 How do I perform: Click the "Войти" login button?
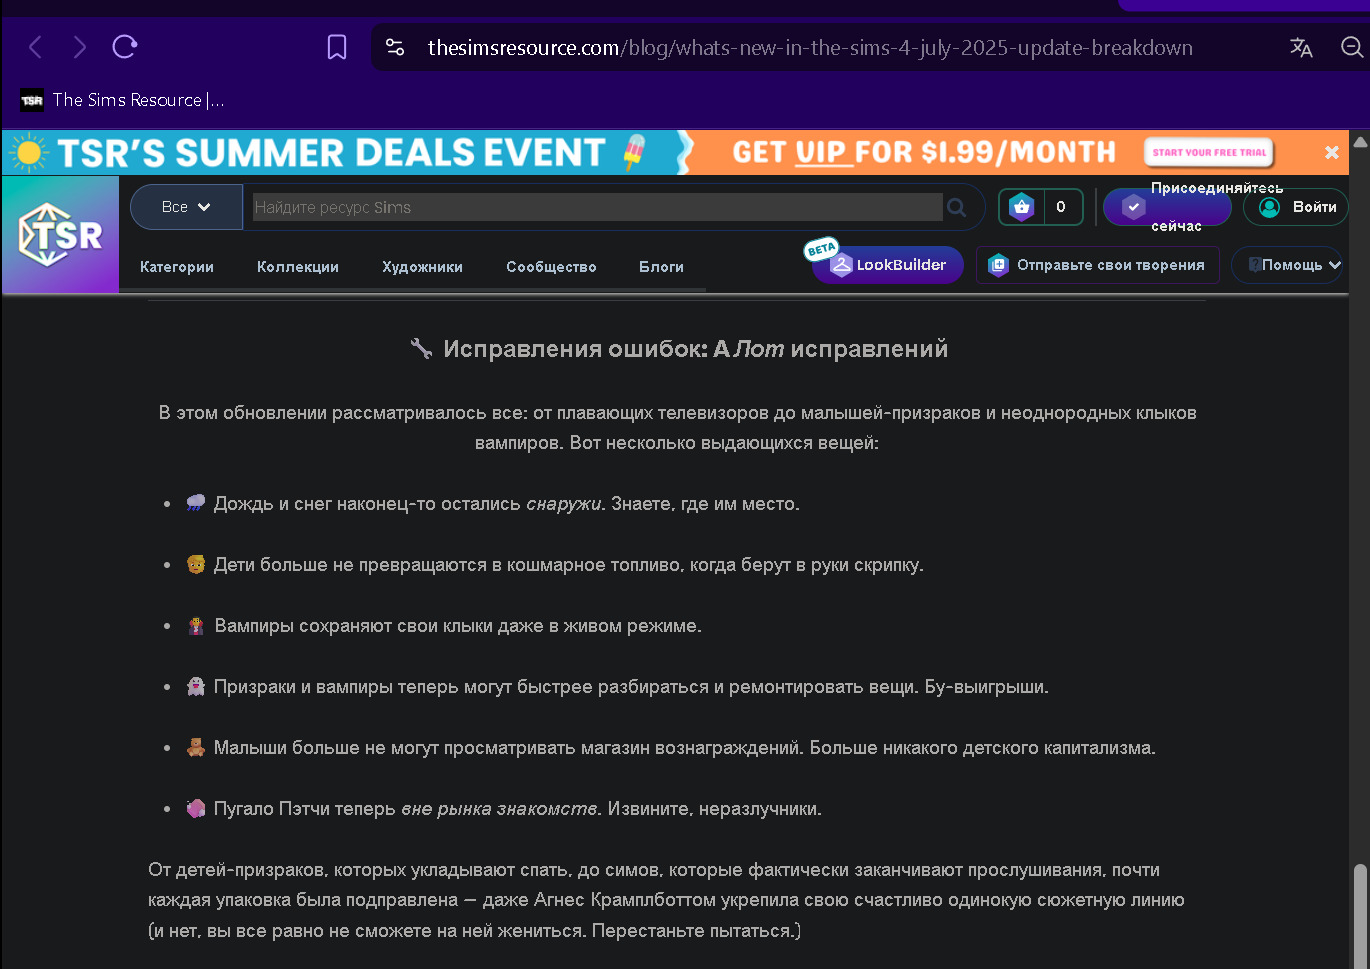tap(1296, 207)
